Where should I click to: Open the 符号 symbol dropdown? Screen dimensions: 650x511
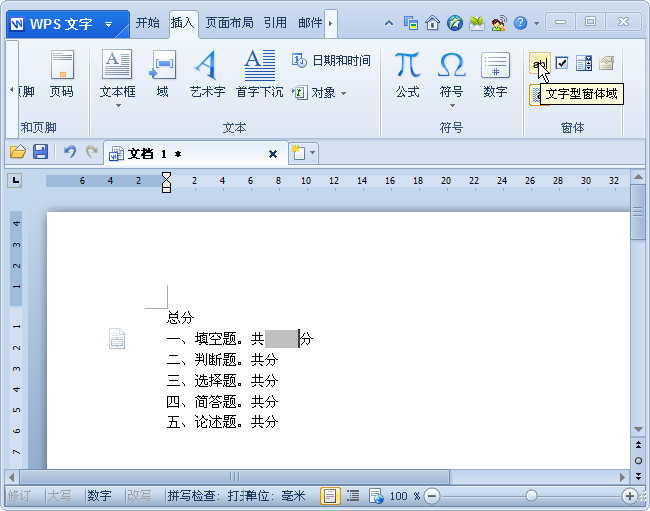pos(451,105)
